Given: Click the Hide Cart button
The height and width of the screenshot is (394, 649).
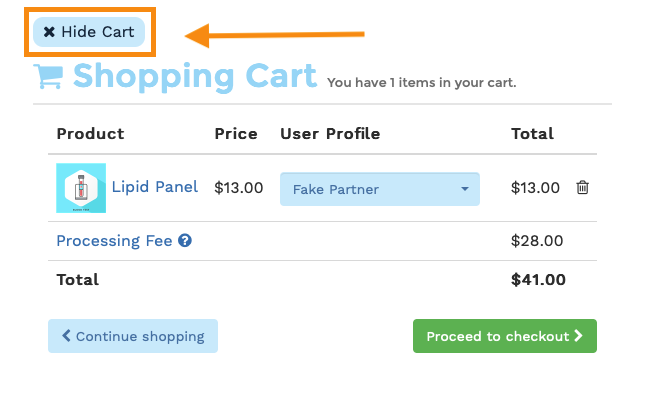Looking at the screenshot, I should point(89,32).
